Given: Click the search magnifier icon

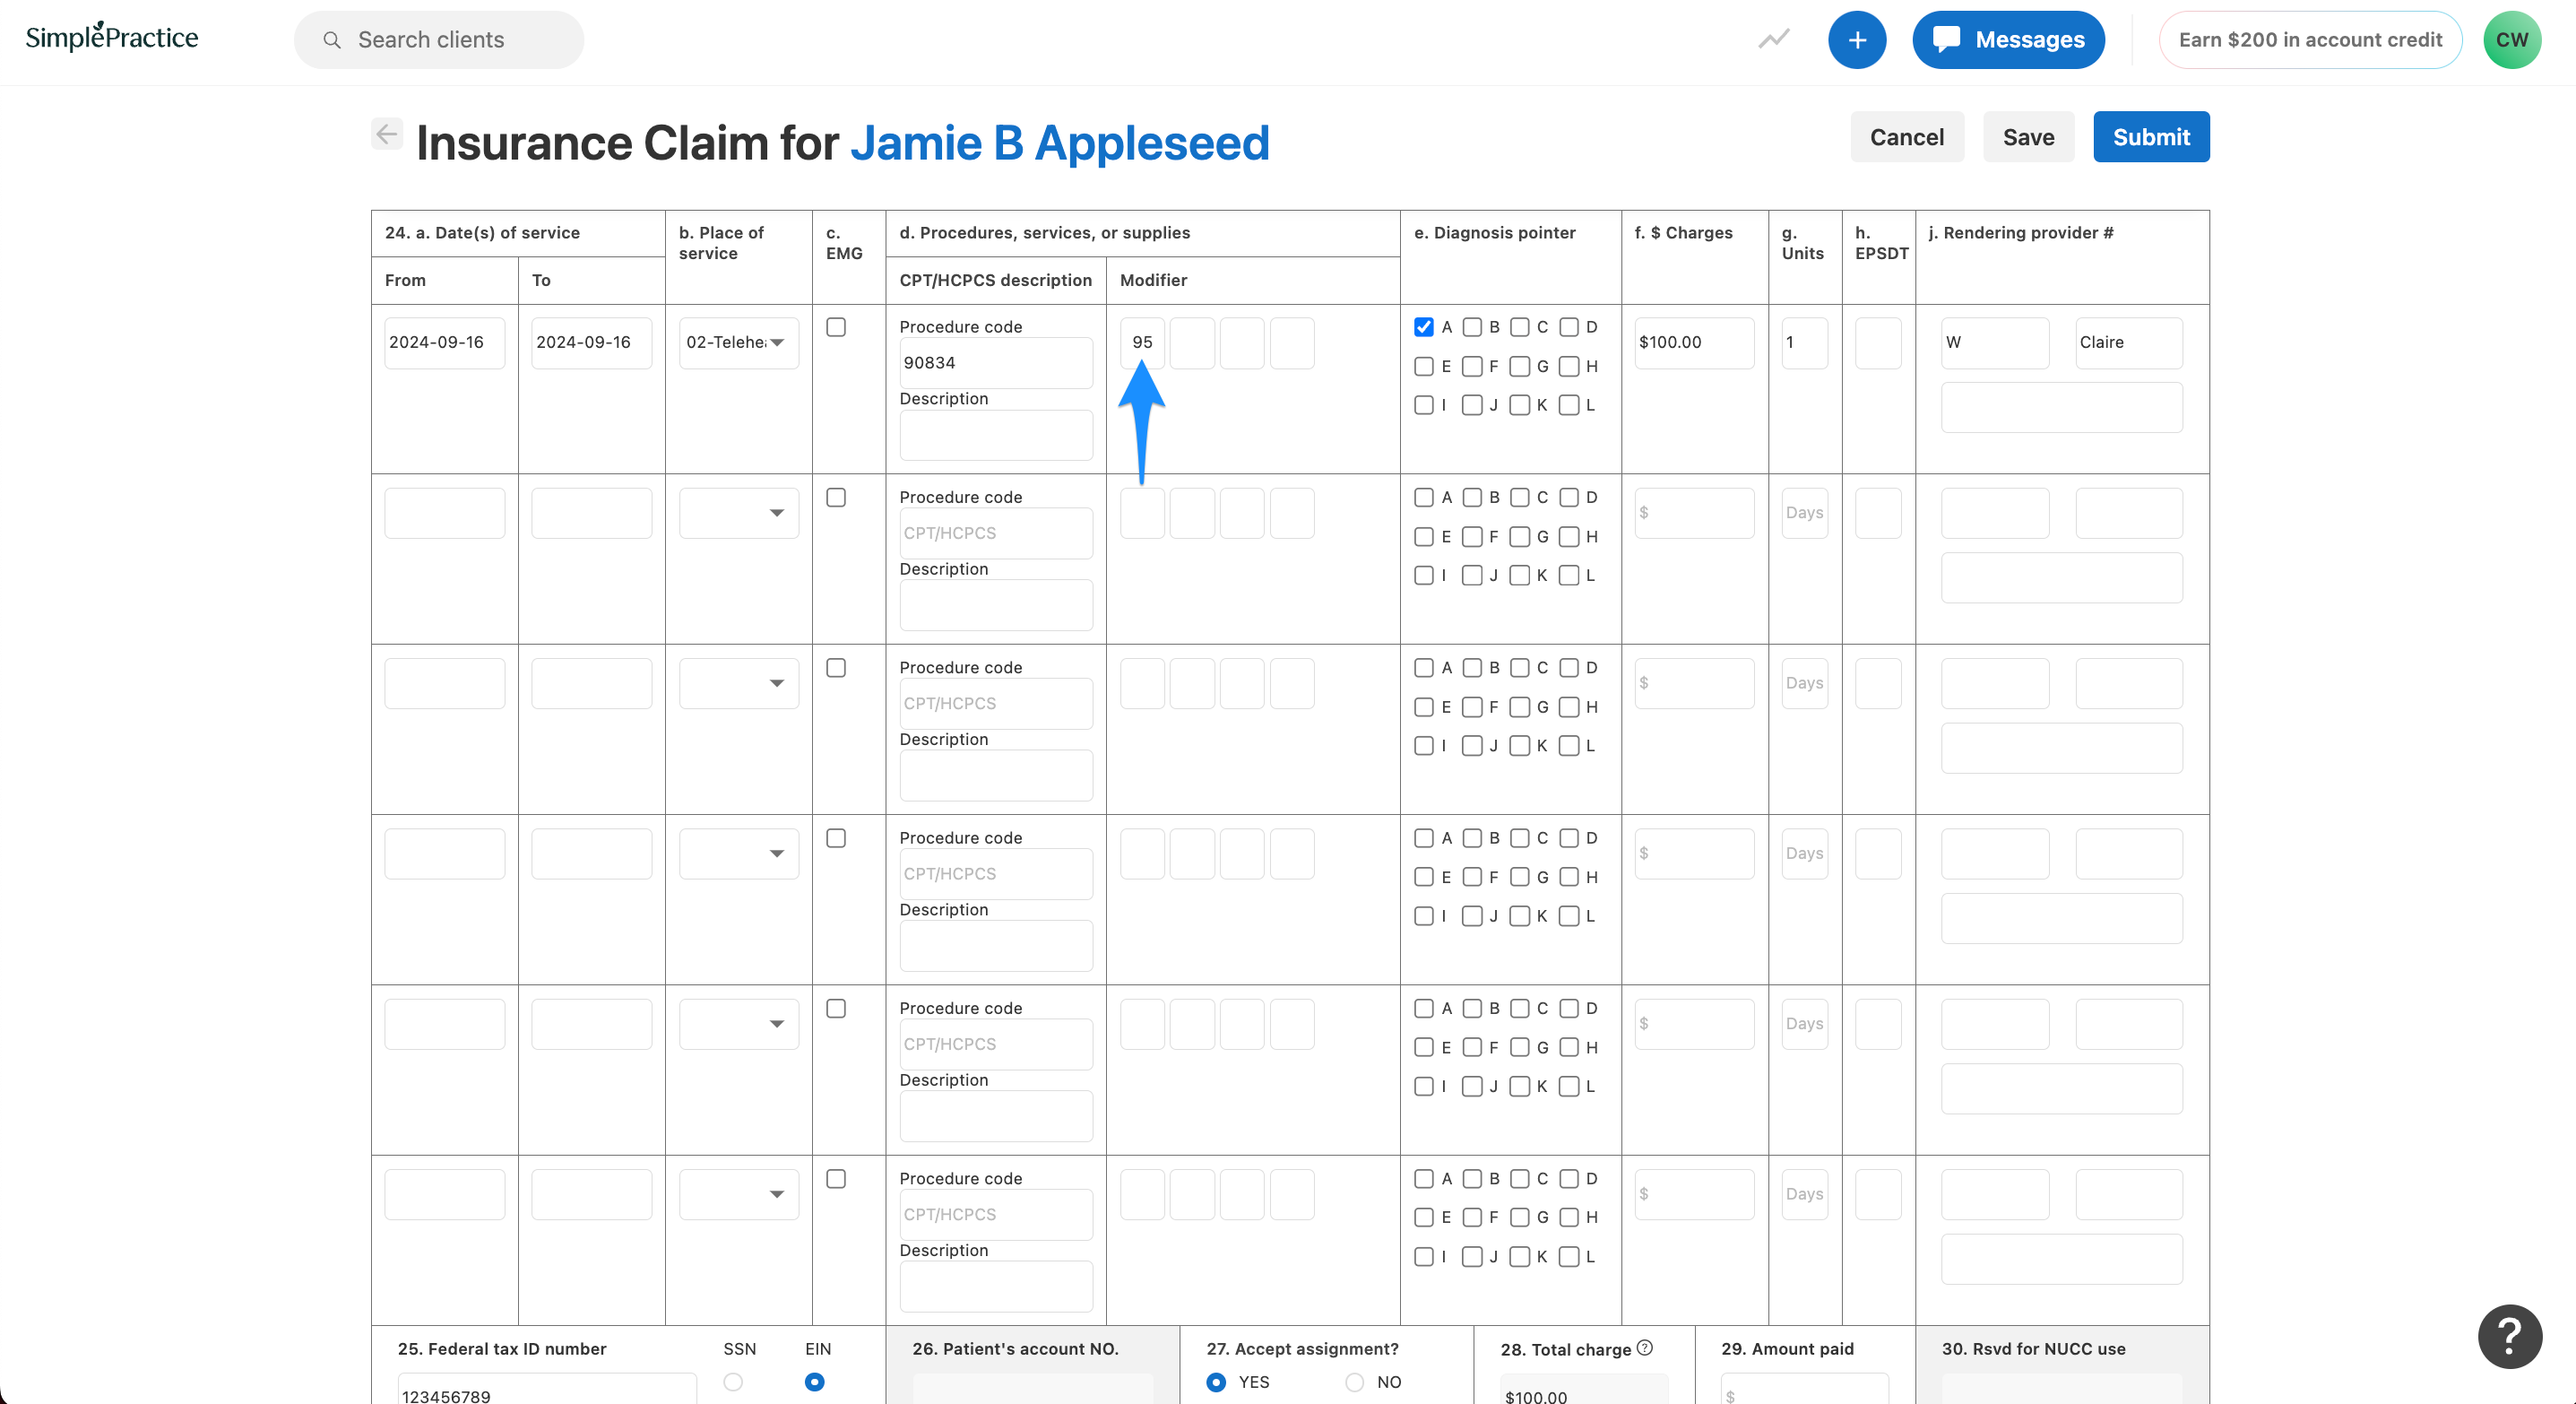Looking at the screenshot, I should (332, 40).
